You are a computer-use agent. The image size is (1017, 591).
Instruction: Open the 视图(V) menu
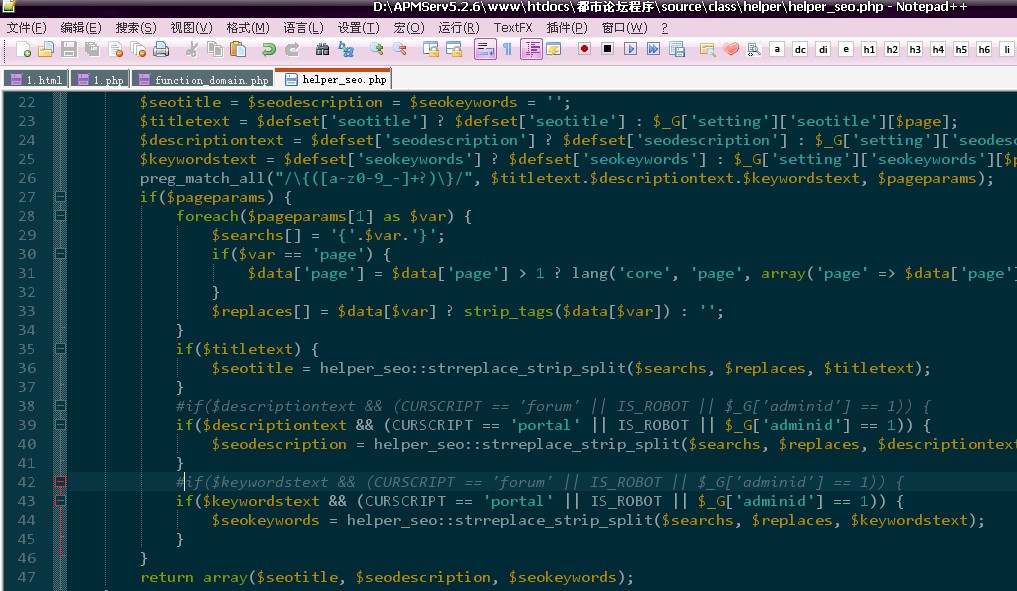coord(191,28)
